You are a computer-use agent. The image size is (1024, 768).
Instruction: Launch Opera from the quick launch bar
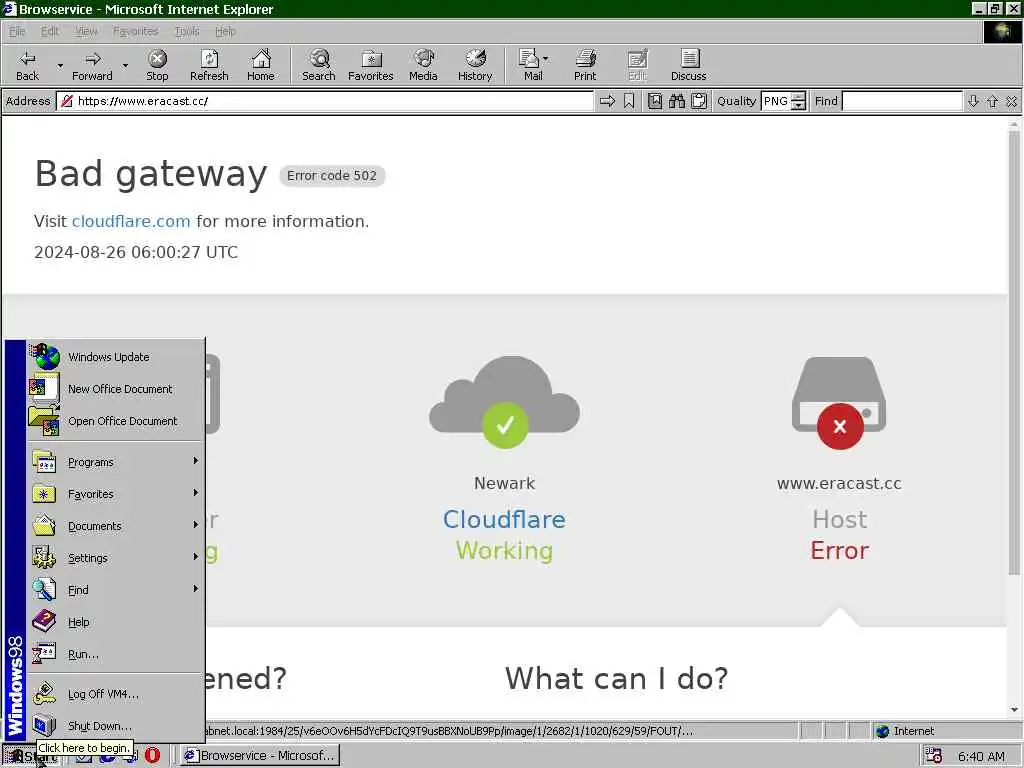[x=153, y=755]
